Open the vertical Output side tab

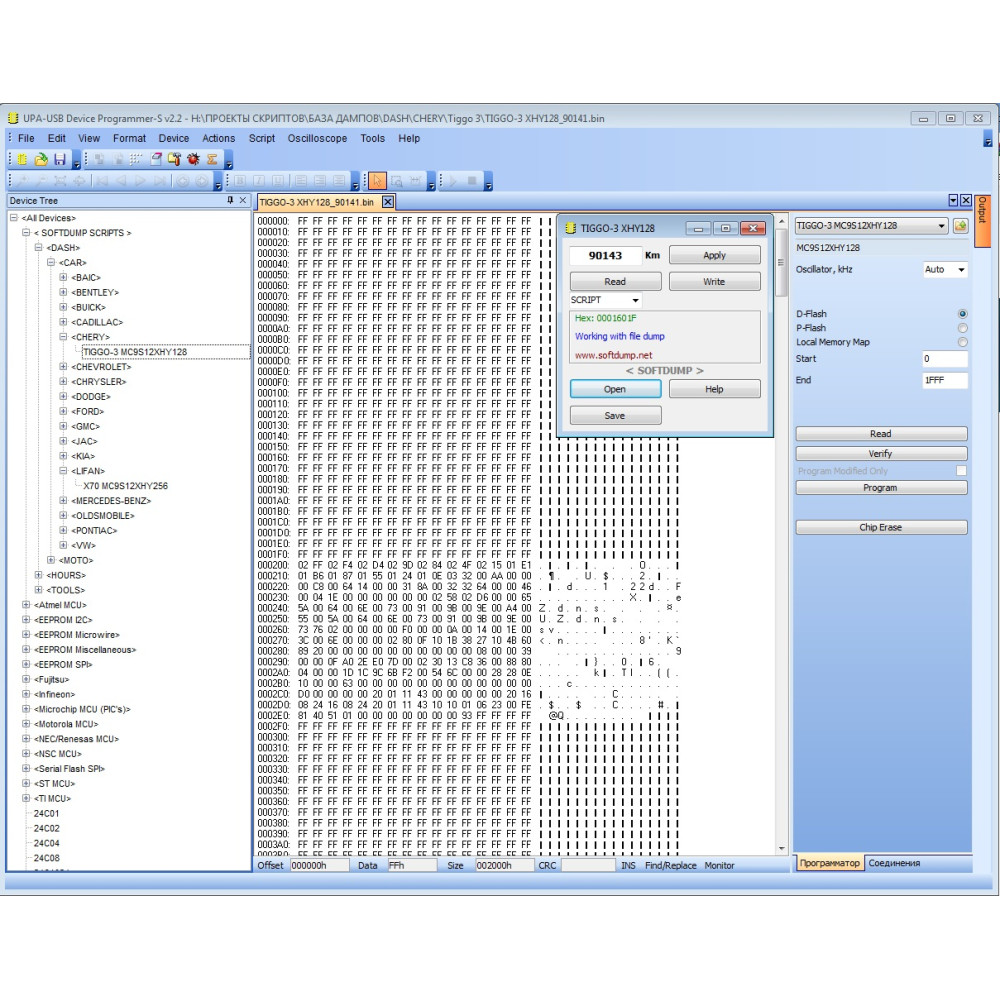[x=982, y=221]
